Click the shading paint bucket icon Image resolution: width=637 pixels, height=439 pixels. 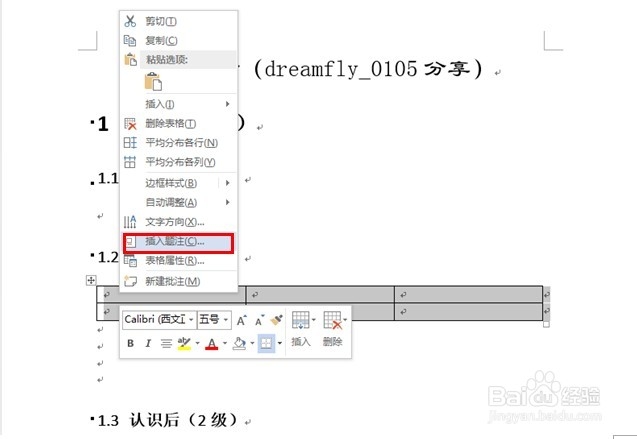(x=239, y=344)
